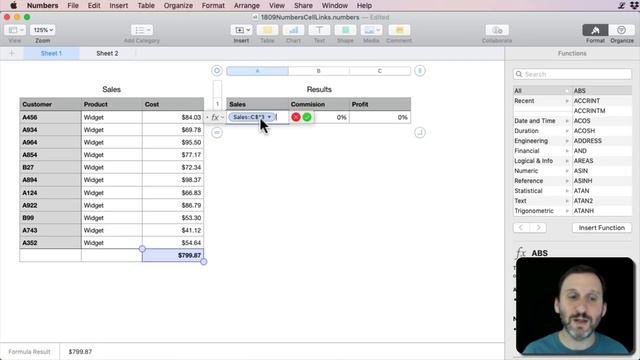640x360 pixels.
Task: Select column B header of Results table
Action: (x=319, y=71)
